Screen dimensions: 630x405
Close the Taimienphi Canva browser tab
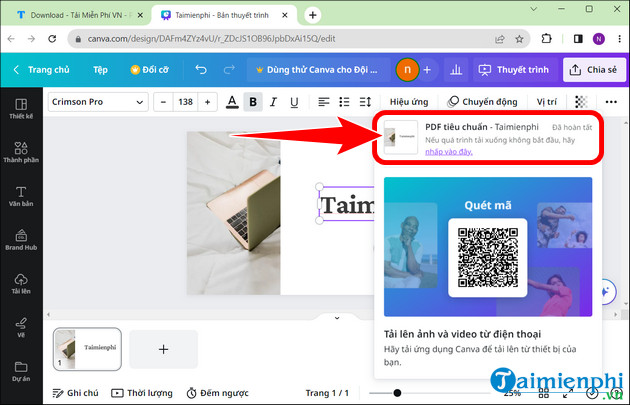pos(284,15)
